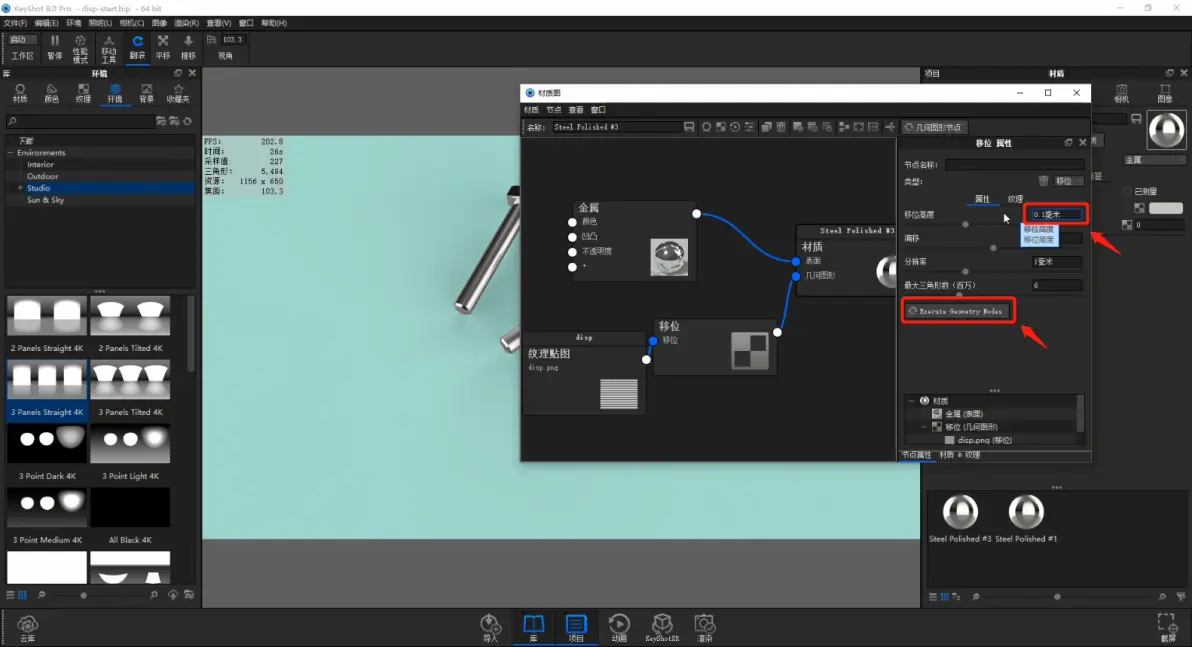Collapse the 材质 root in node tree
Screen dimensions: 1192x647
click(x=911, y=401)
